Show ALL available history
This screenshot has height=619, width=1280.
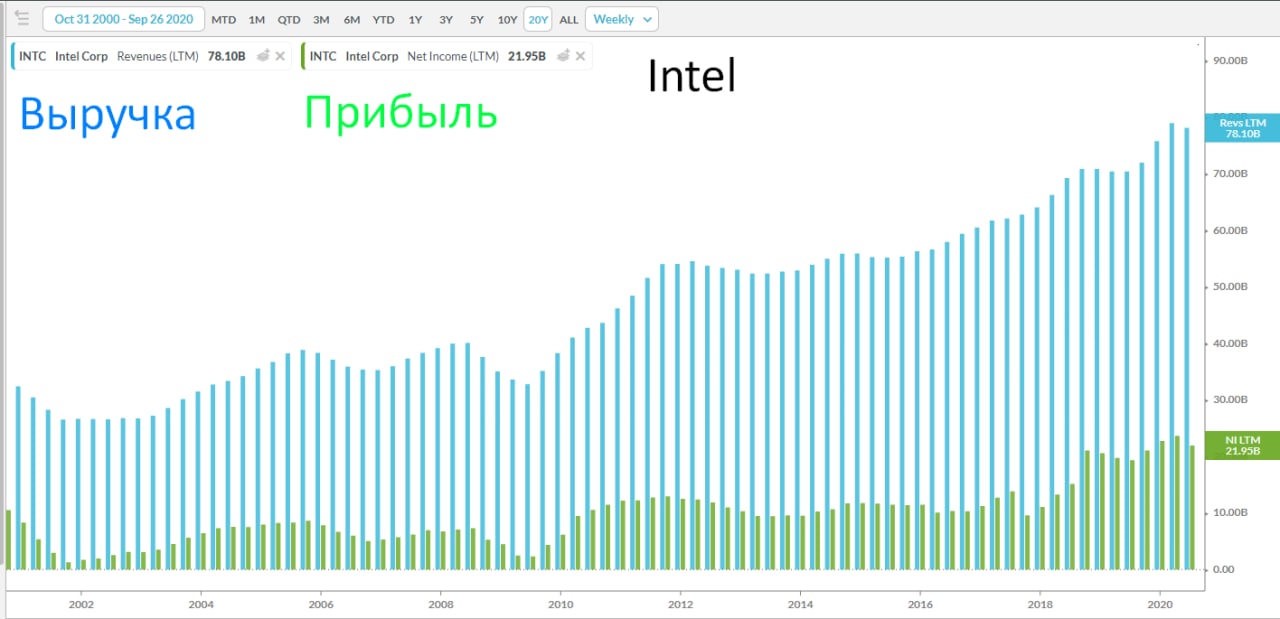click(569, 19)
